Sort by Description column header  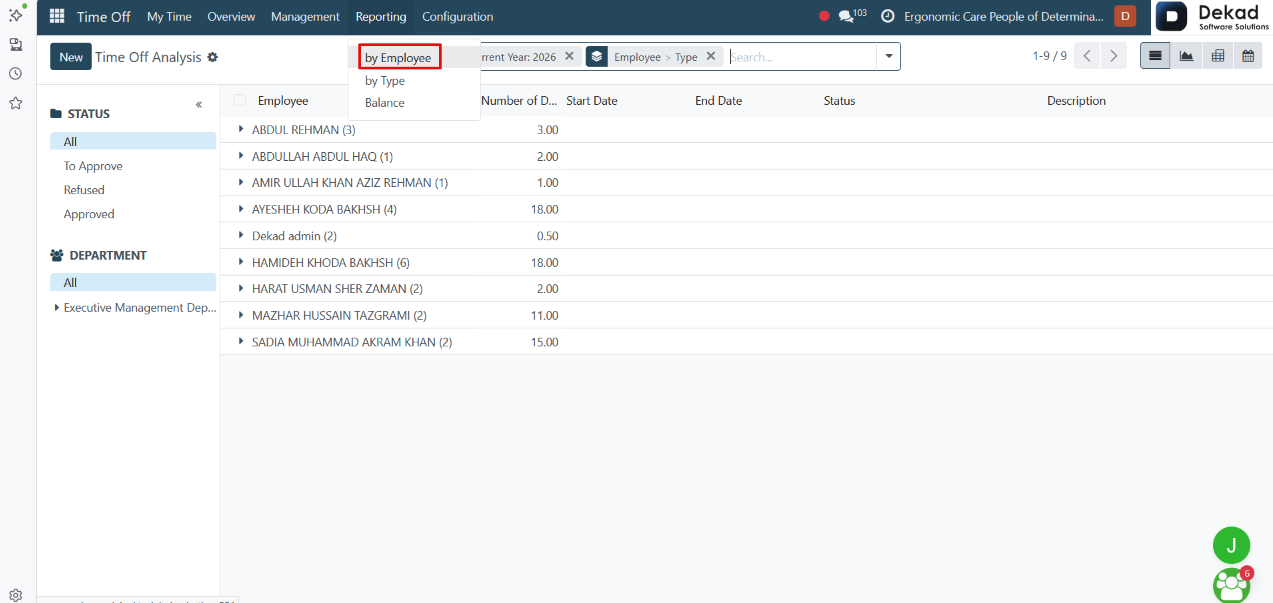[x=1077, y=101]
